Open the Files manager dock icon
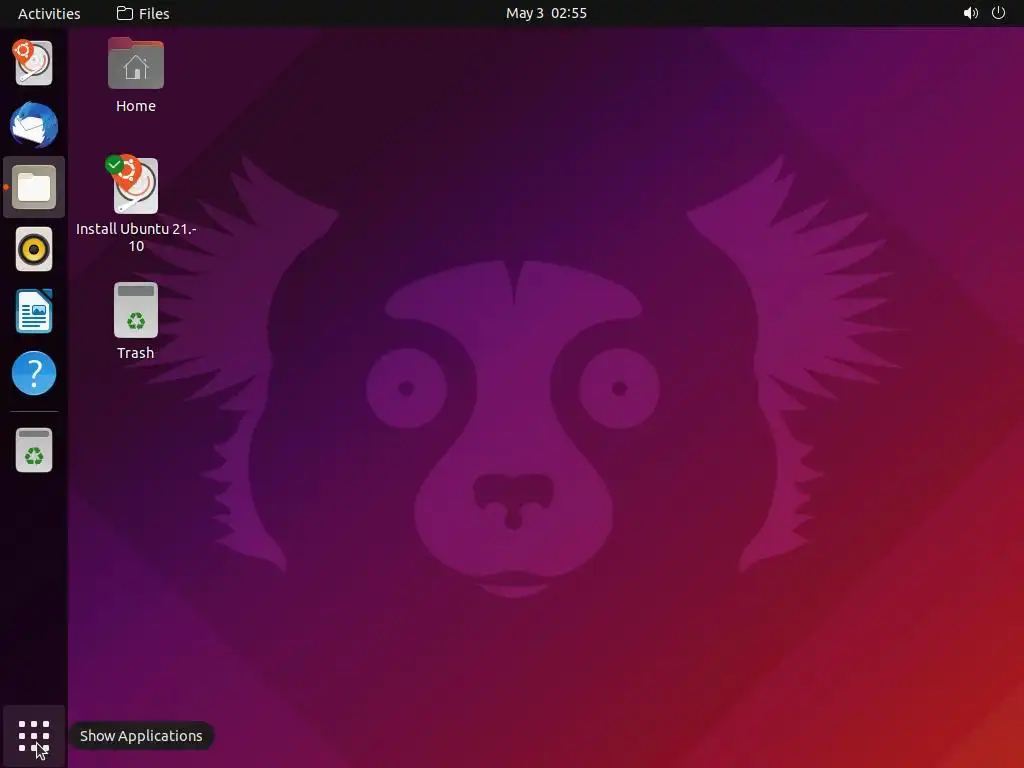This screenshot has height=768, width=1024. 34,187
